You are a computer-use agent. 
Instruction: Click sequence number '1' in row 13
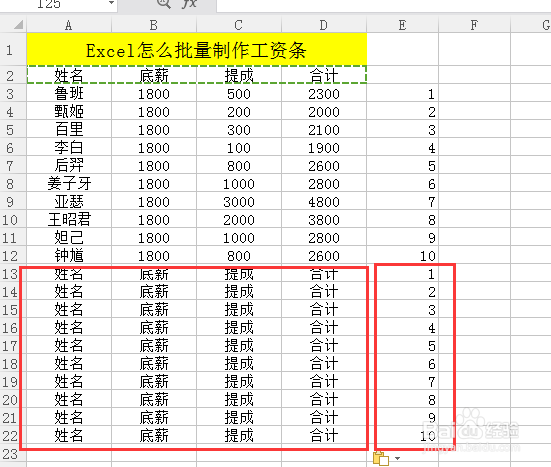point(403,273)
